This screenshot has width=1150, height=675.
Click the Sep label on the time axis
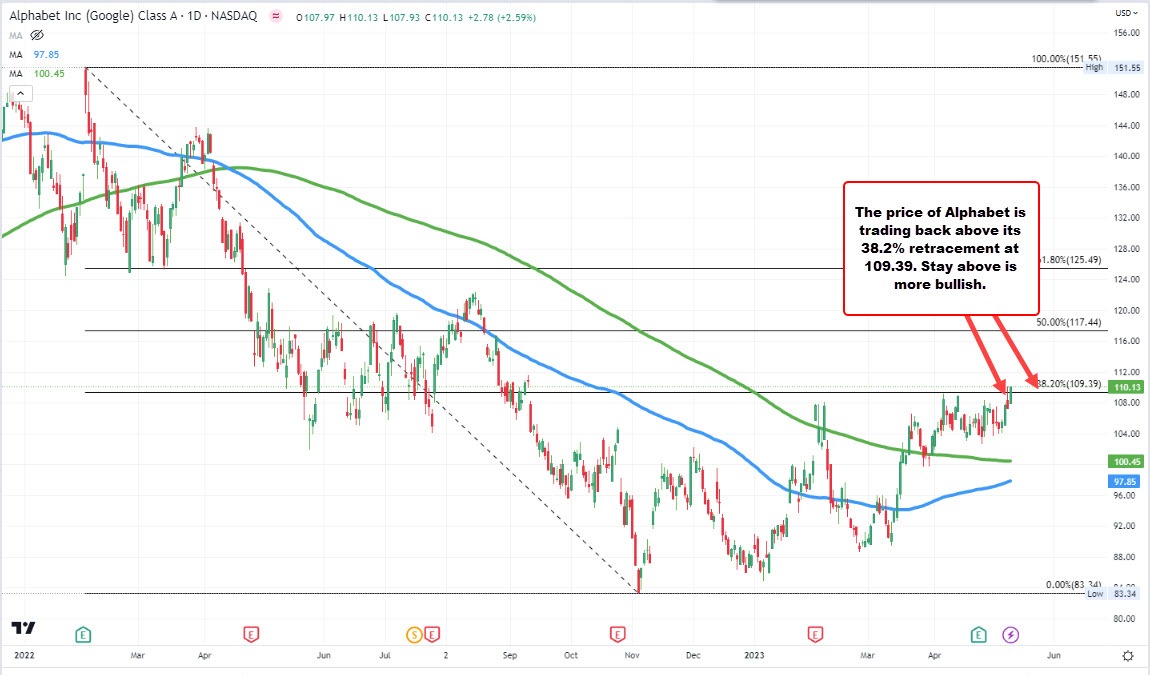point(510,655)
